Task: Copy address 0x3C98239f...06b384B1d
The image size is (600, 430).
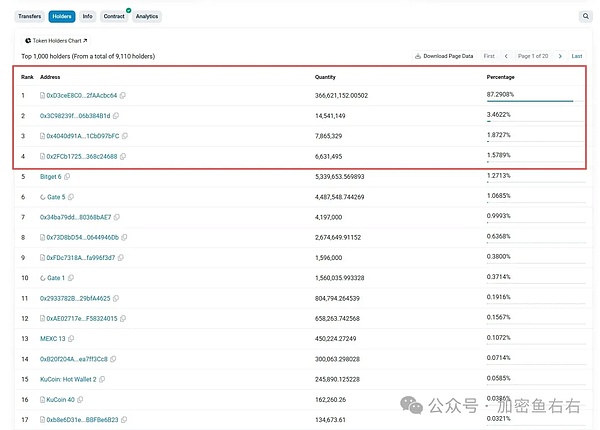Action: (x=117, y=116)
